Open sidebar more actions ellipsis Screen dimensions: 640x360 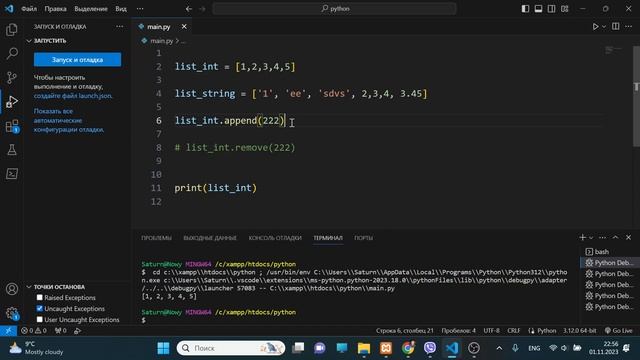120,27
